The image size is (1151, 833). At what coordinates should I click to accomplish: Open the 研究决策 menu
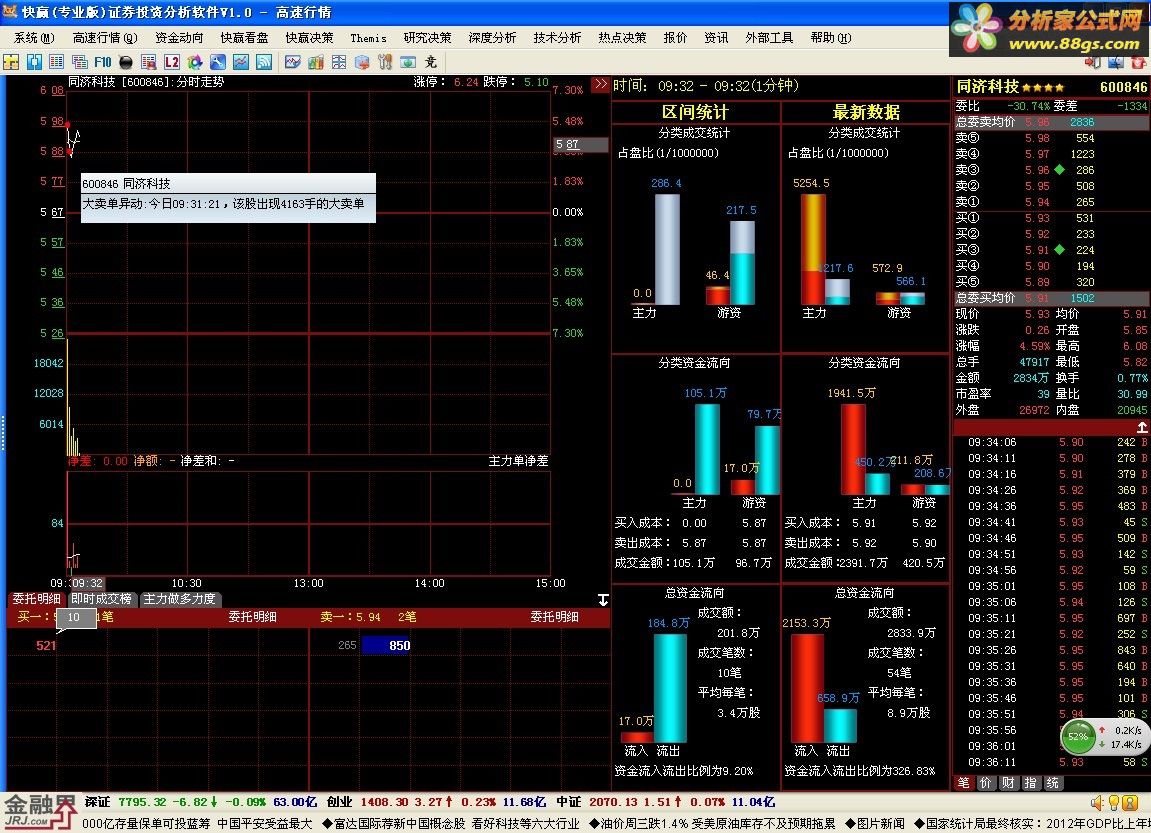[427, 37]
